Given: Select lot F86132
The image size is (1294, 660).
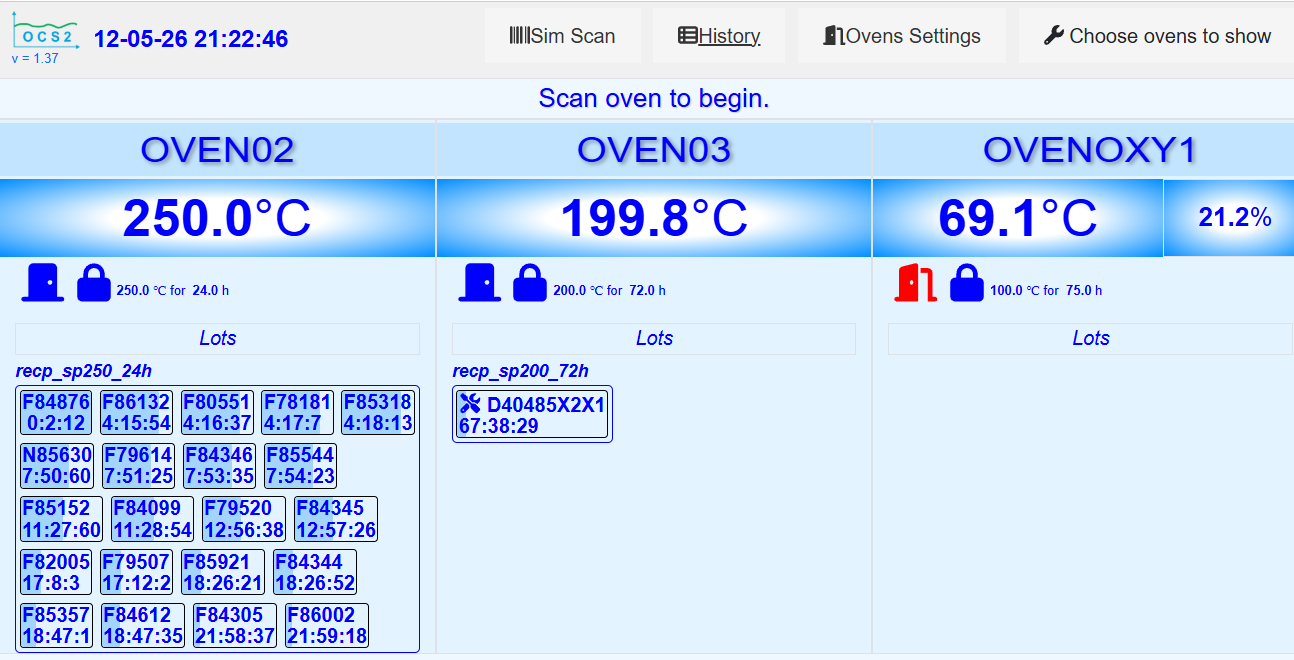Looking at the screenshot, I should (x=136, y=412).
